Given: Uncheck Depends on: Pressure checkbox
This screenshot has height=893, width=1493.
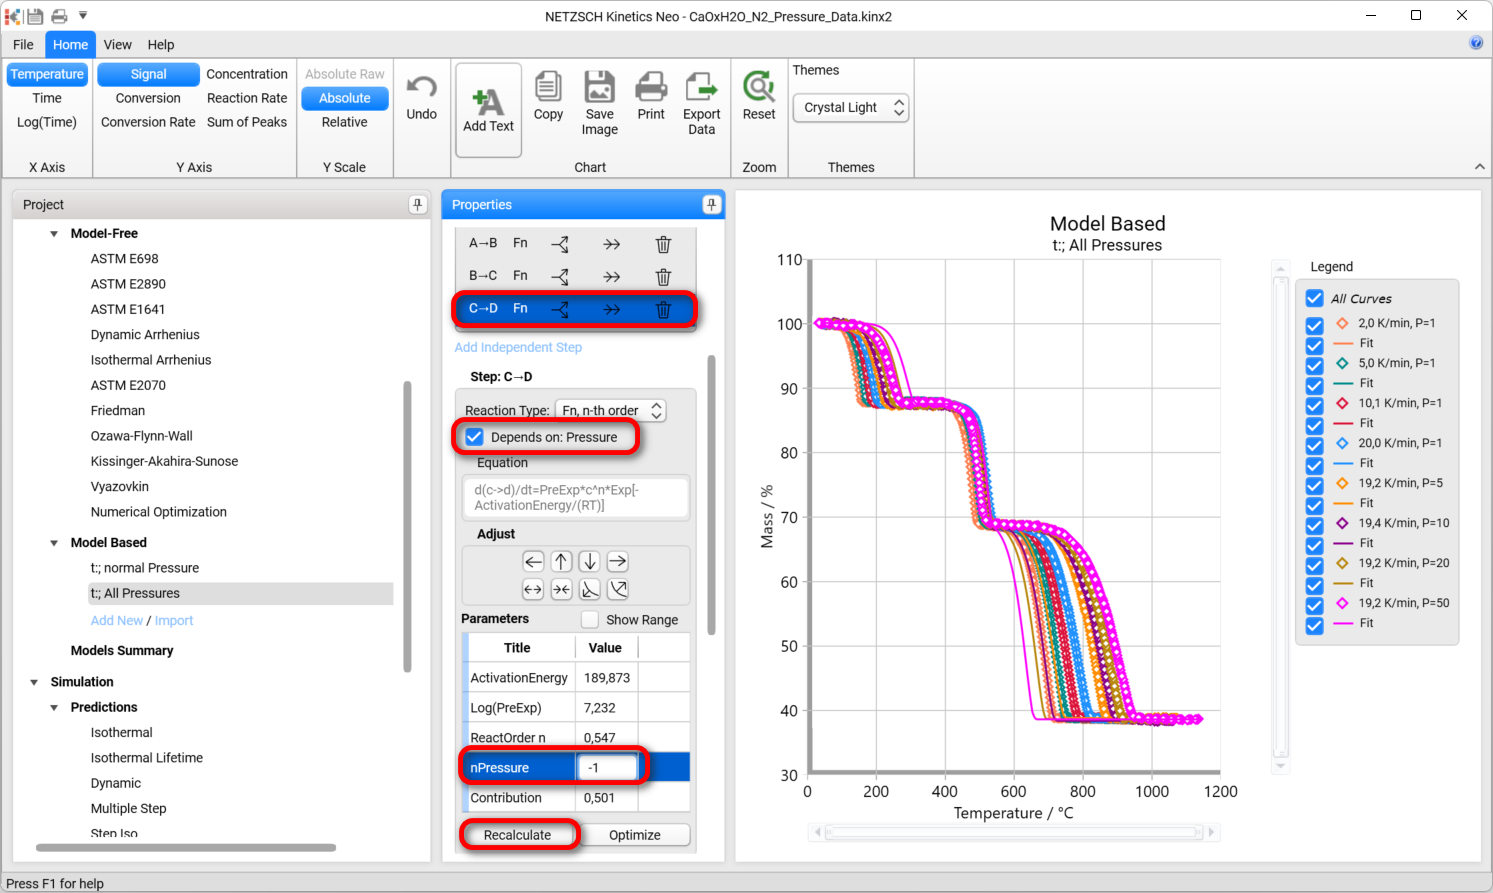Looking at the screenshot, I should click(475, 437).
